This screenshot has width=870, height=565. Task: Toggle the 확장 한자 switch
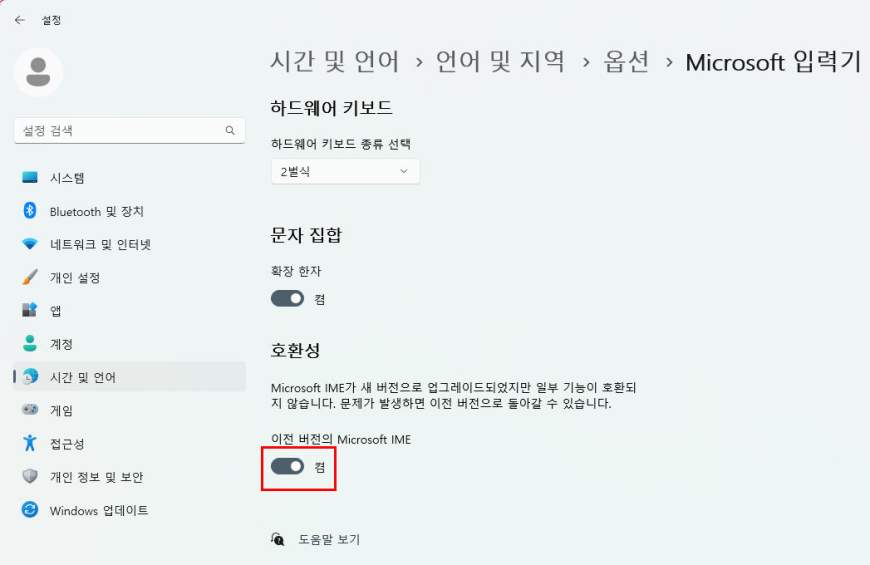[x=287, y=299]
